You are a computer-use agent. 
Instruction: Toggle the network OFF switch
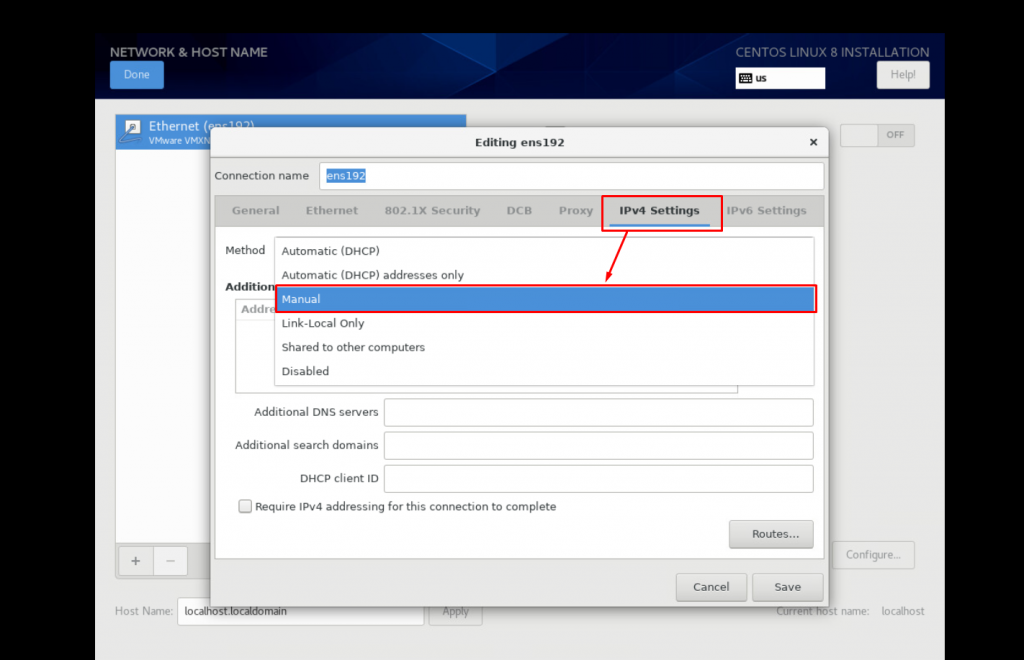tap(877, 135)
